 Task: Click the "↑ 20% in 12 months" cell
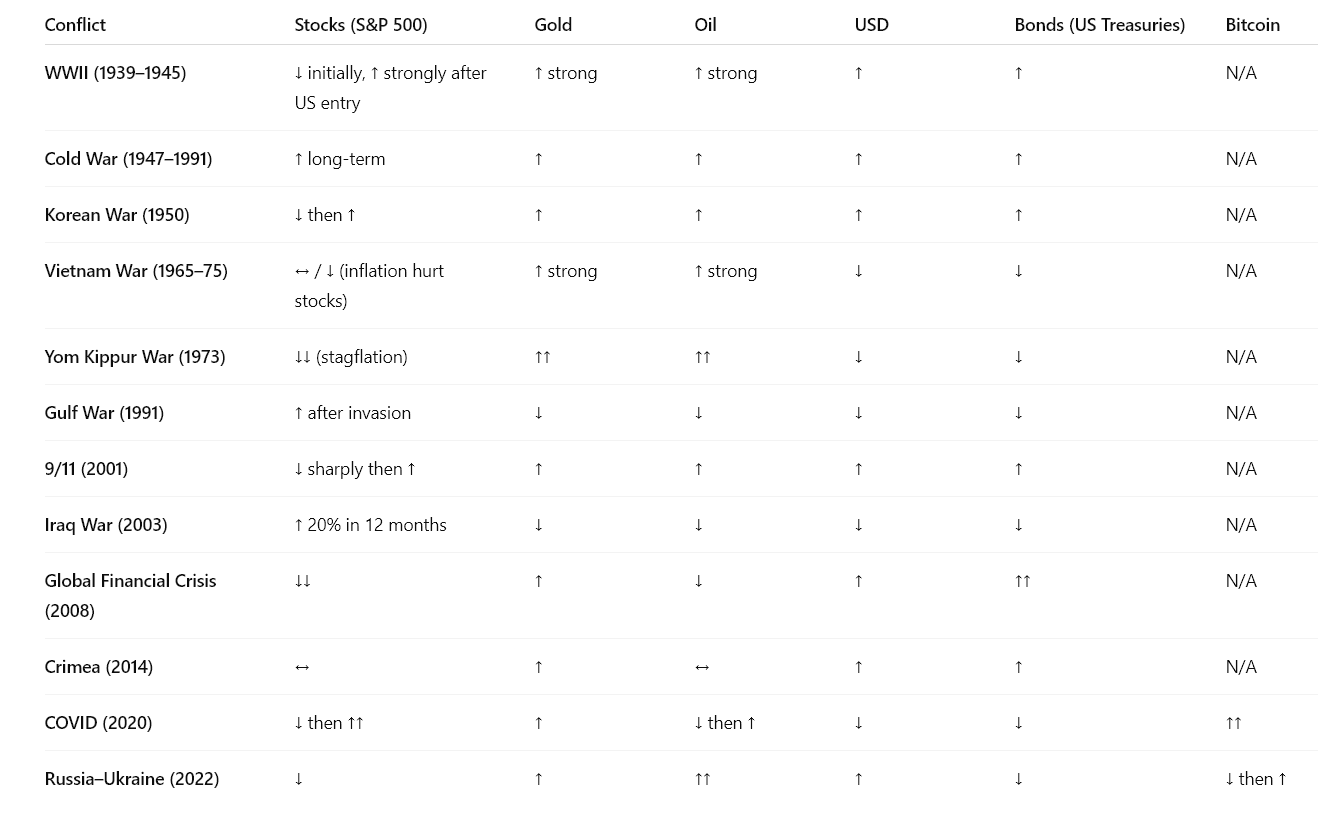[x=370, y=525]
